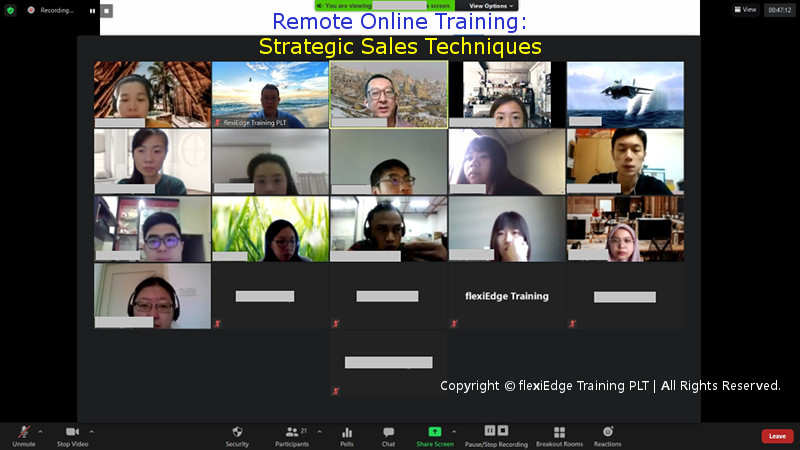Screen dimensions: 800x450
Task: Open the View layout menu
Action: pos(745,10)
